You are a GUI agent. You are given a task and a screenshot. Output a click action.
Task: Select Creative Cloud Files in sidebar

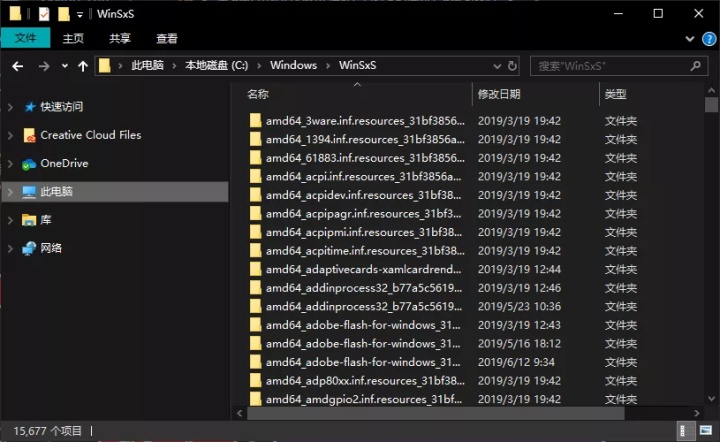90,135
